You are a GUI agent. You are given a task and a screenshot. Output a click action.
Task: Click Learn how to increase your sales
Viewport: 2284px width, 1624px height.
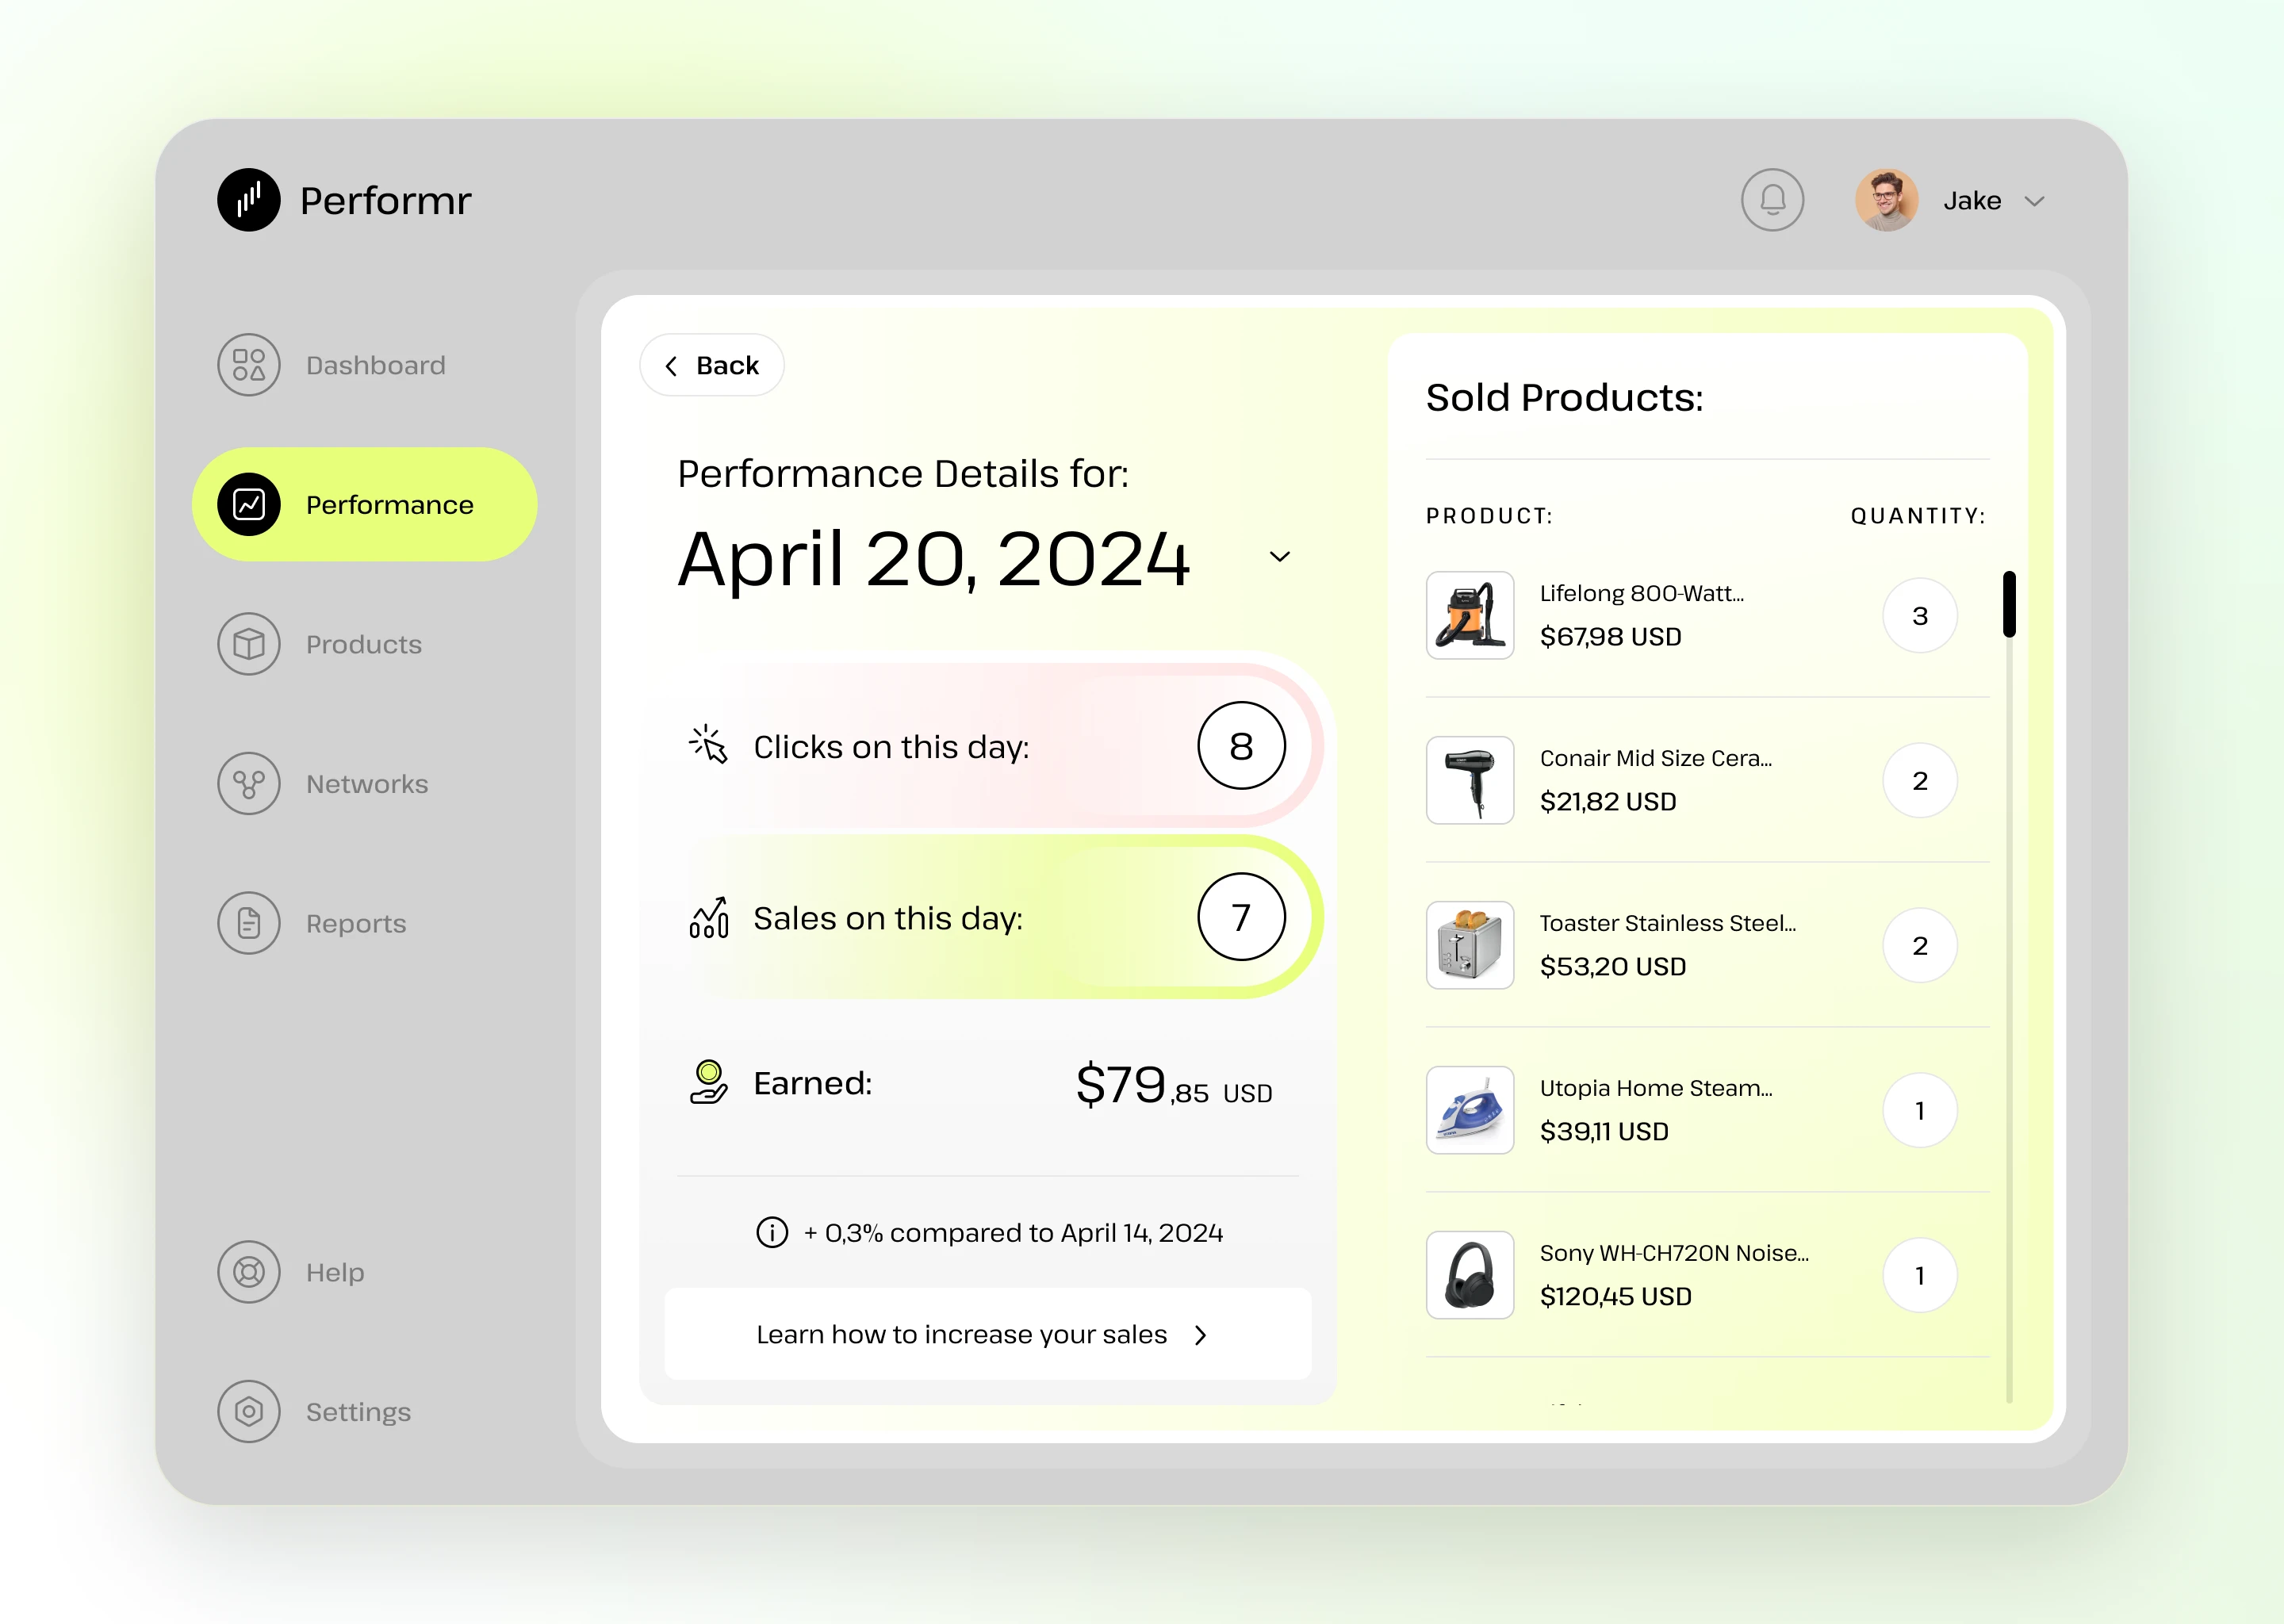click(x=986, y=1334)
